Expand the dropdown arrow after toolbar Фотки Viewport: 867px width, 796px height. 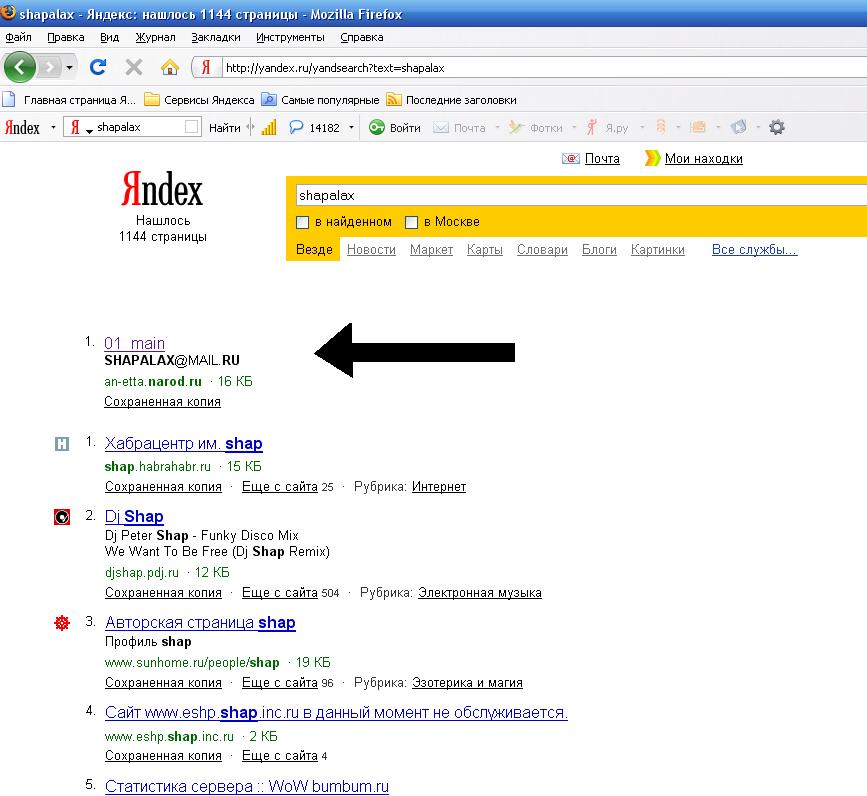tap(574, 128)
